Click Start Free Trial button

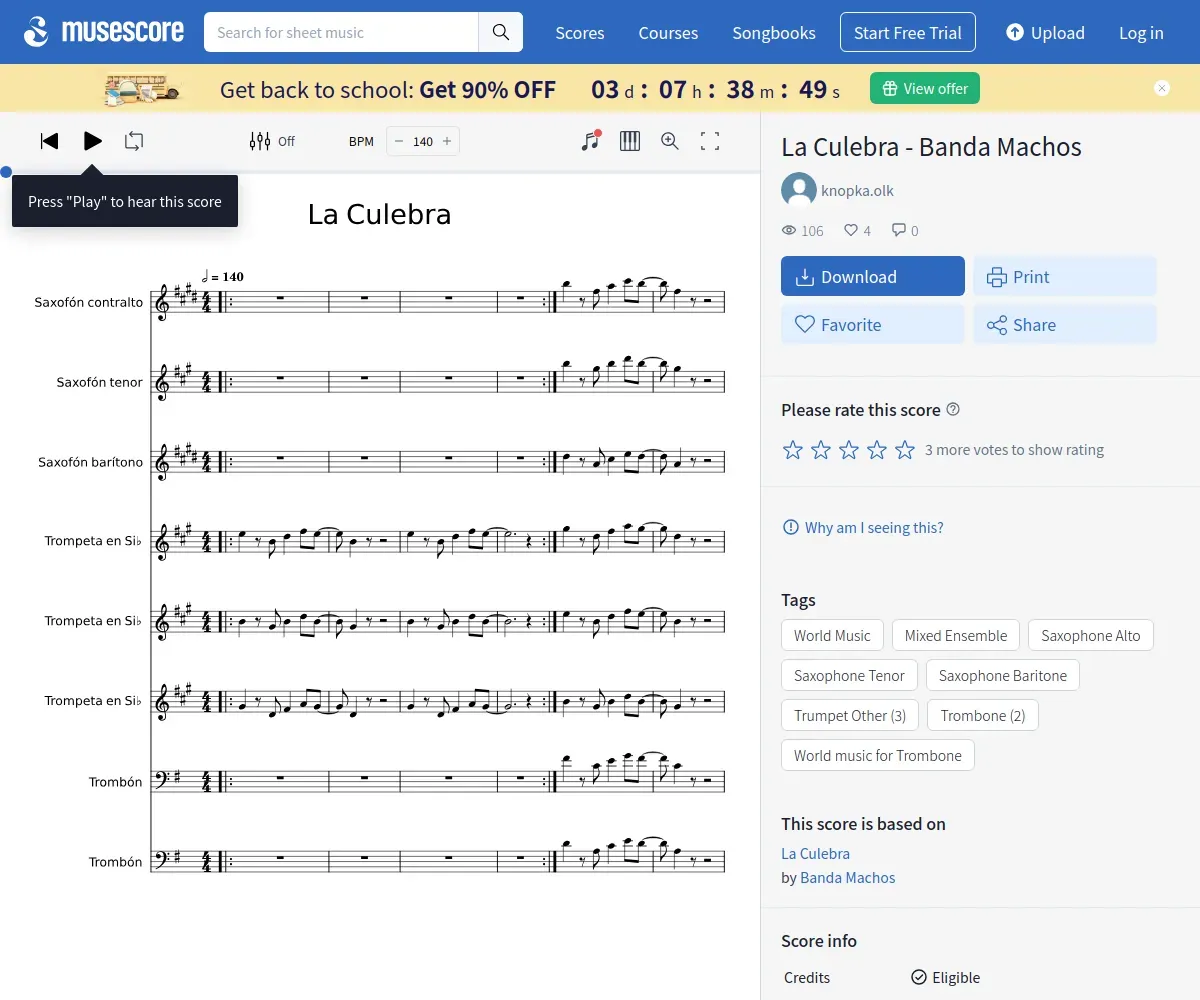click(908, 33)
